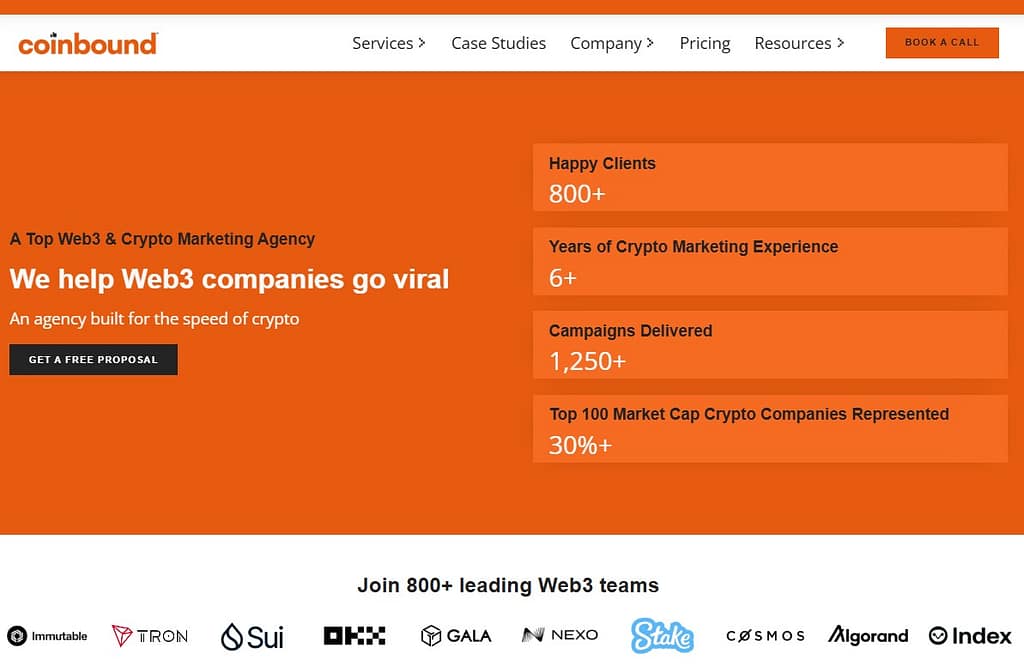Click the Coinbound logo
The width and height of the screenshot is (1024, 667).
[x=88, y=43]
